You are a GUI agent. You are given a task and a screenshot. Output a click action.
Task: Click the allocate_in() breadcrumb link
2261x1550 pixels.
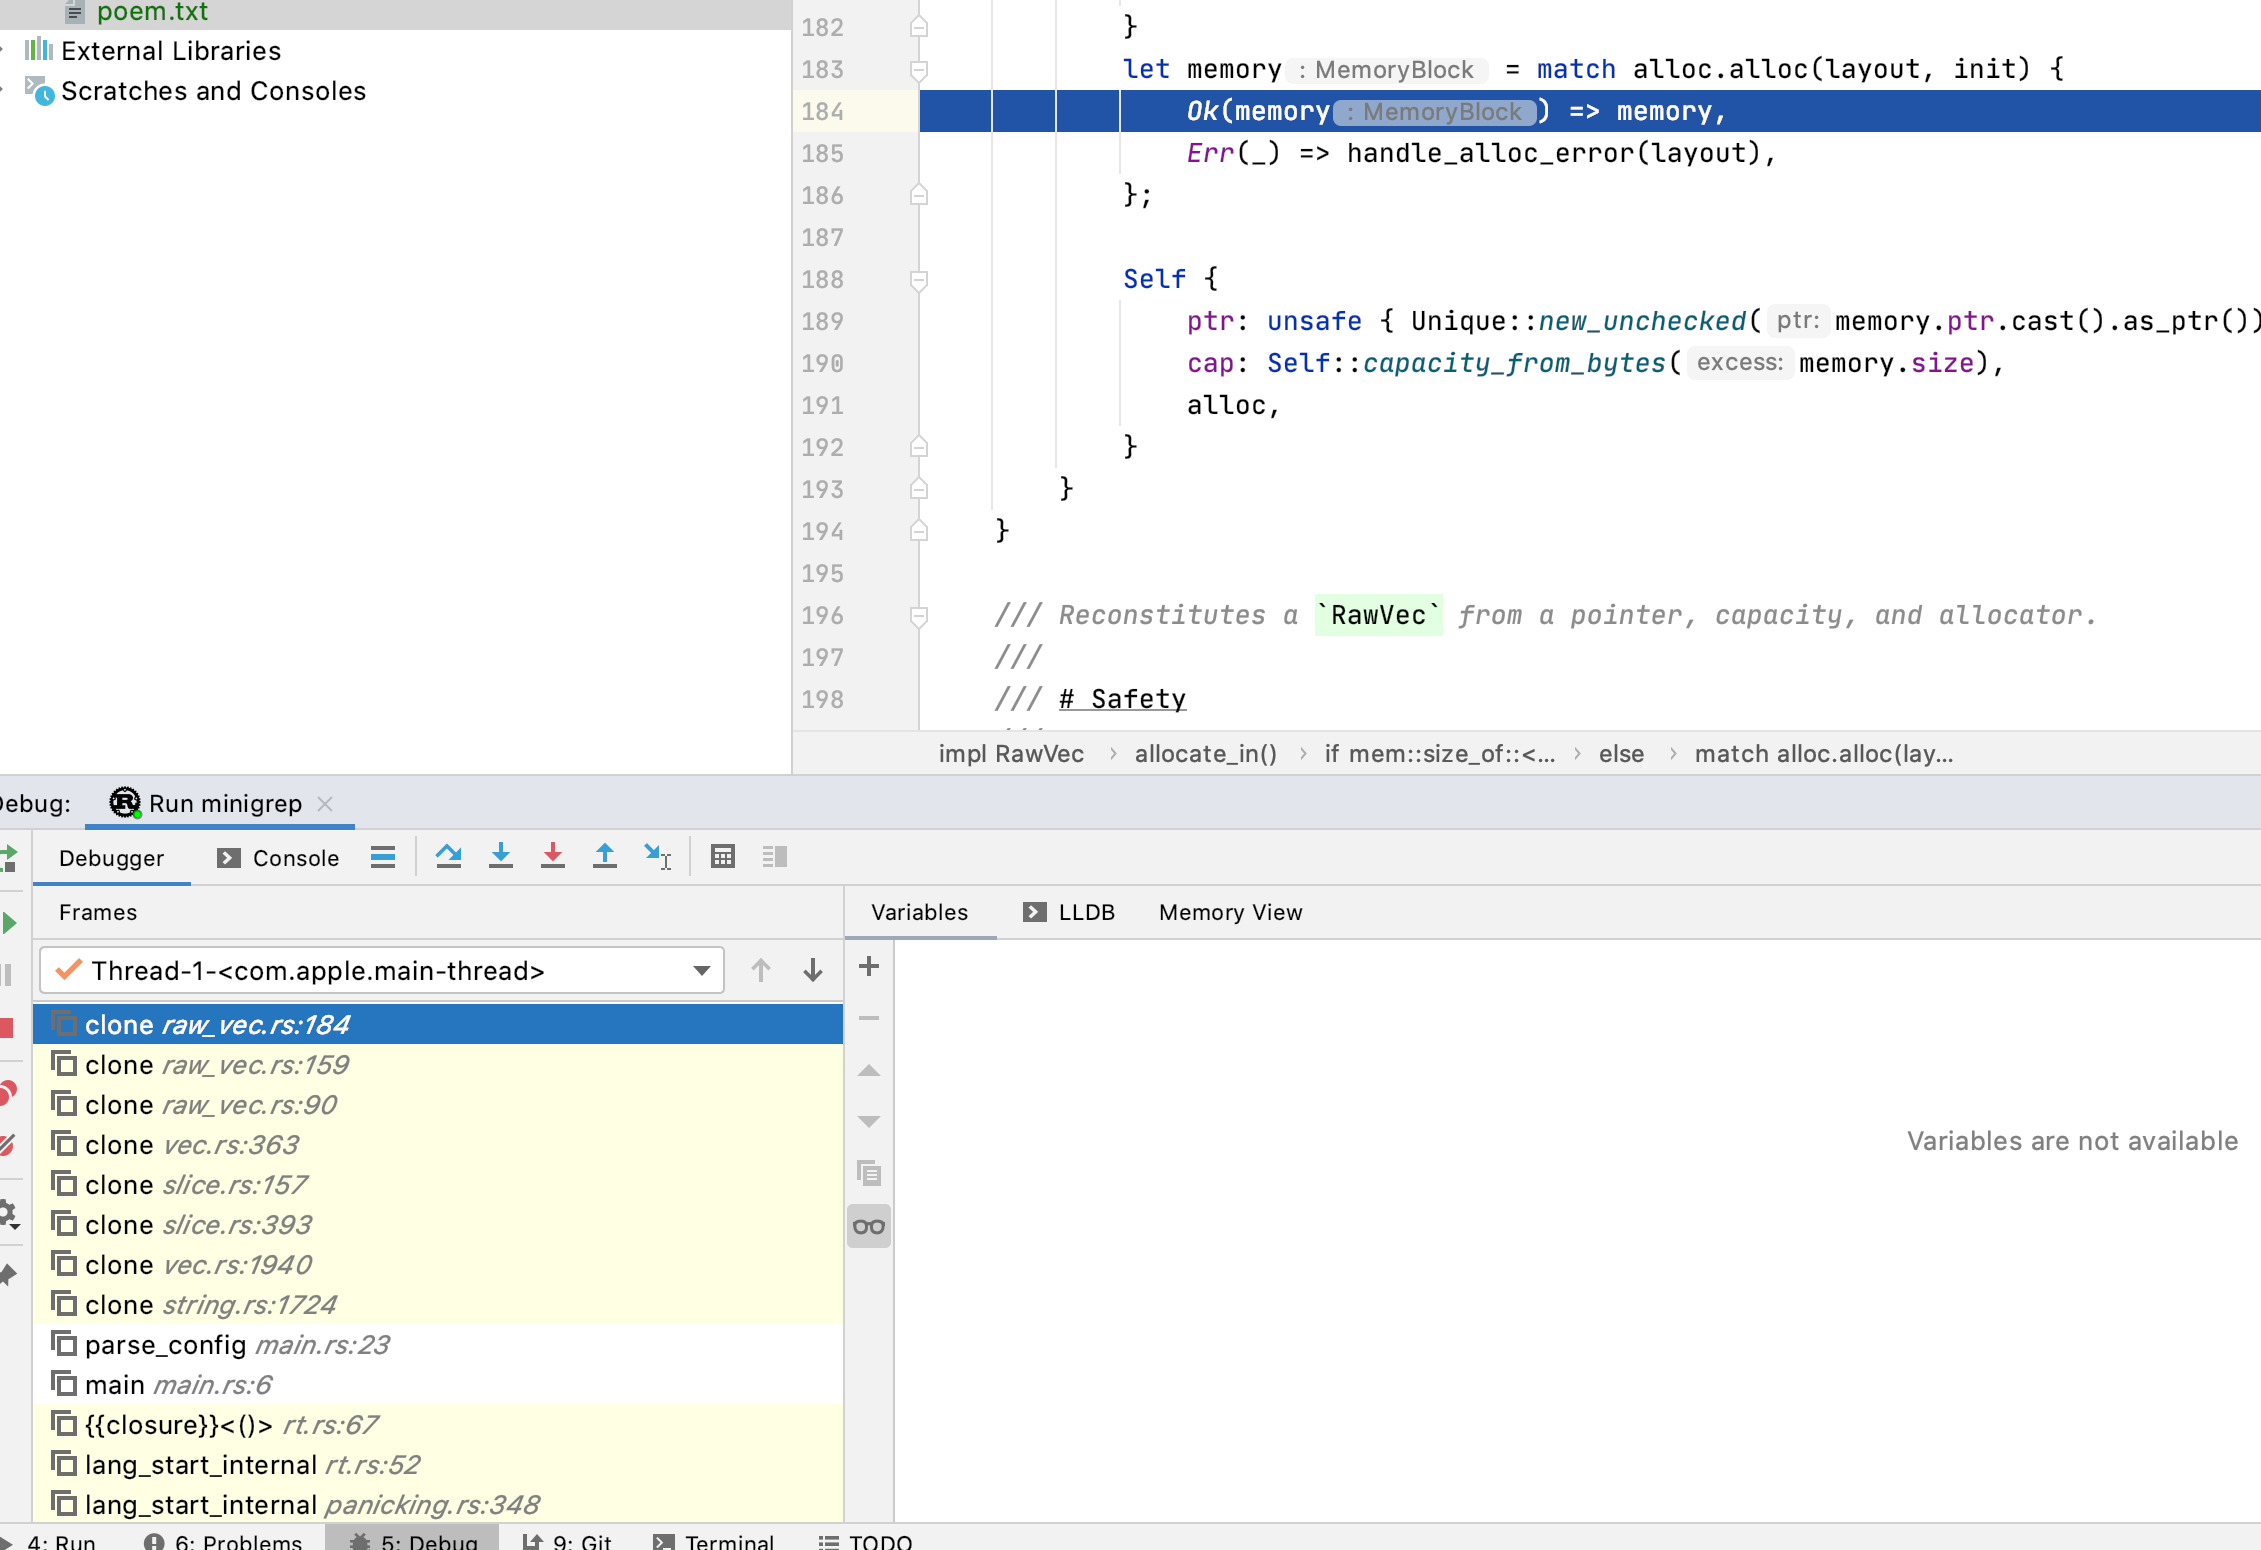tap(1205, 754)
